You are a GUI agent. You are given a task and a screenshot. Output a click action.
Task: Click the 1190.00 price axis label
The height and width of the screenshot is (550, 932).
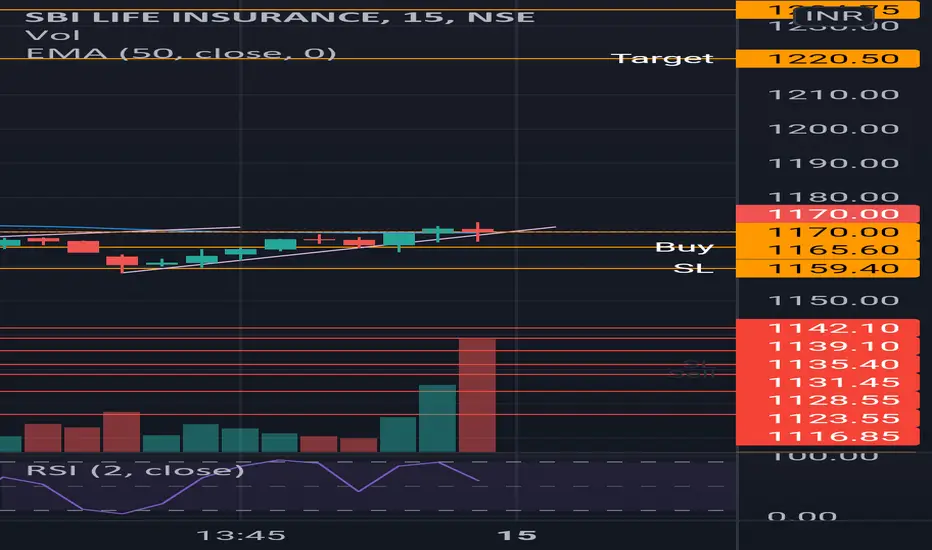pyautogui.click(x=833, y=164)
